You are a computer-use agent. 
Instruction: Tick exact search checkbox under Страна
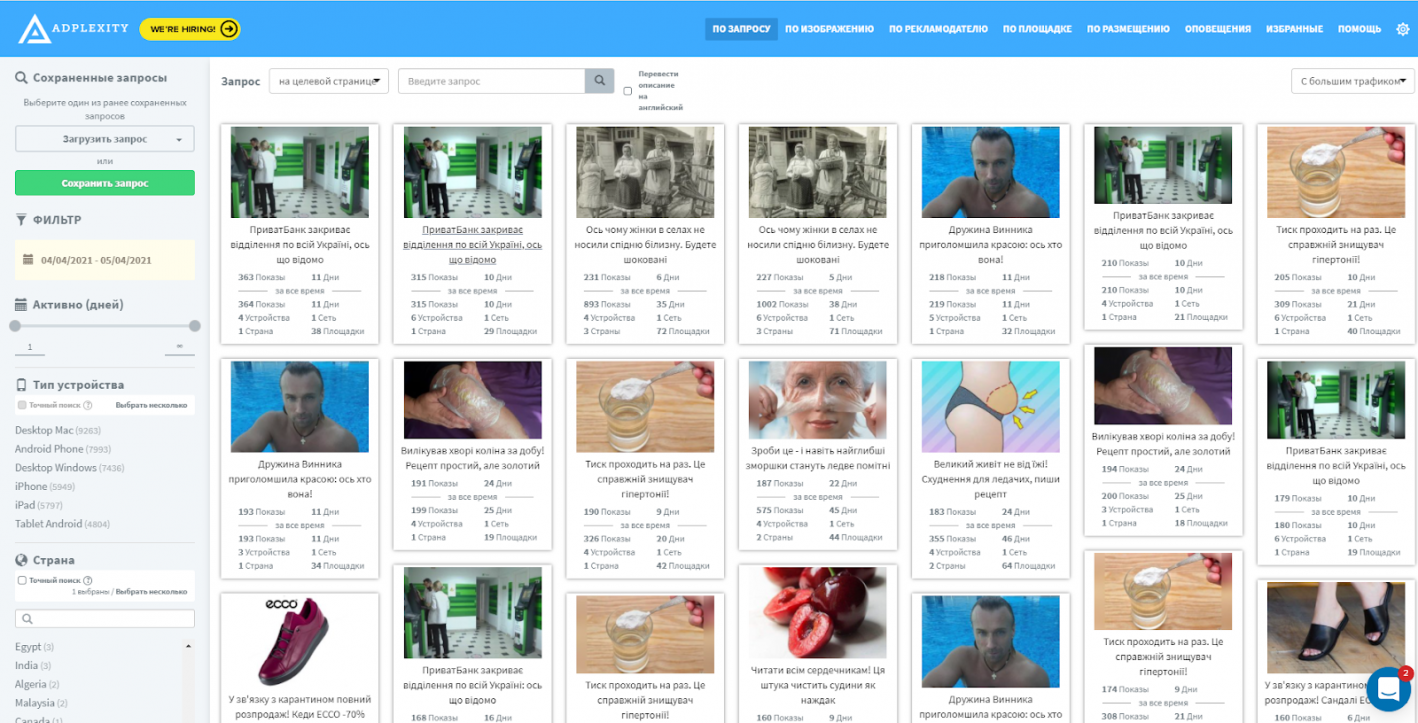pyautogui.click(x=22, y=580)
